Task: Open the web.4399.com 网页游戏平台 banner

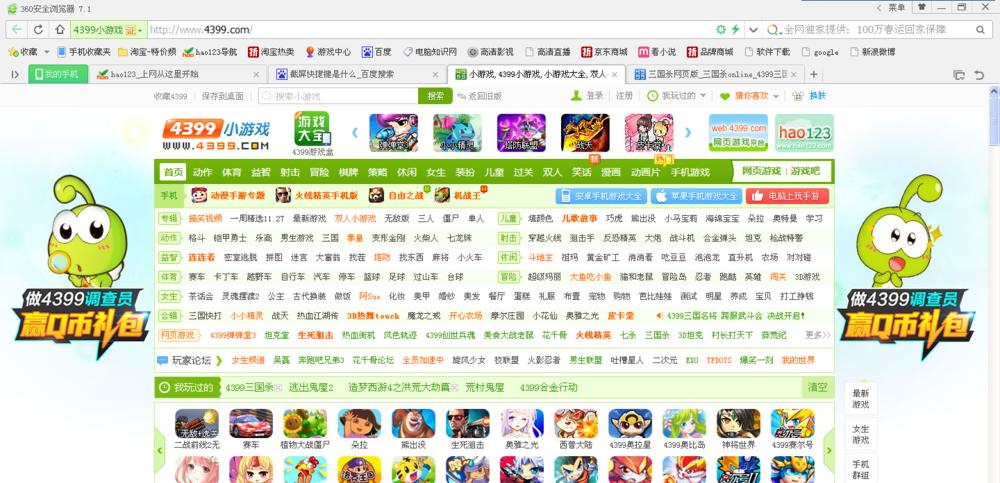Action: 739,133
